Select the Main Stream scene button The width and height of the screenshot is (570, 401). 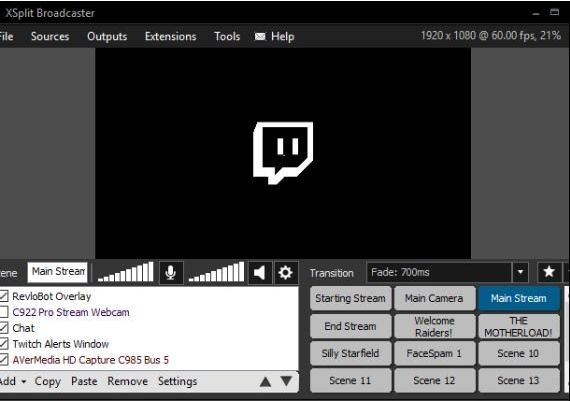point(519,298)
